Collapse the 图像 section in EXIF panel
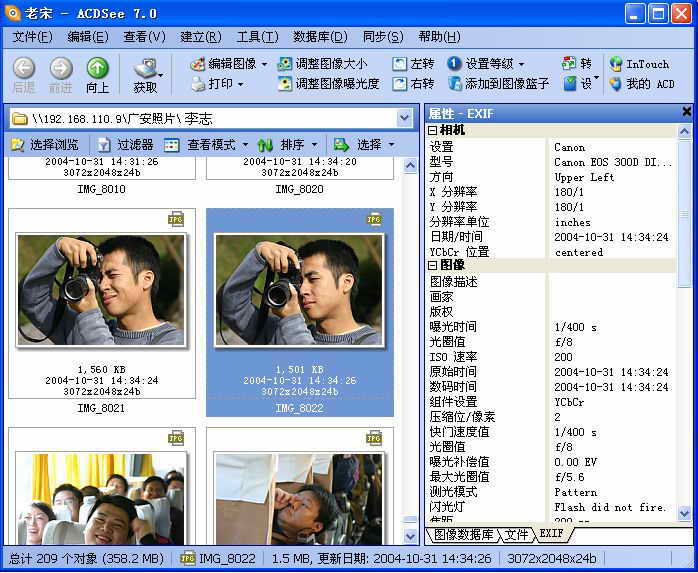698x573 pixels. click(433, 265)
